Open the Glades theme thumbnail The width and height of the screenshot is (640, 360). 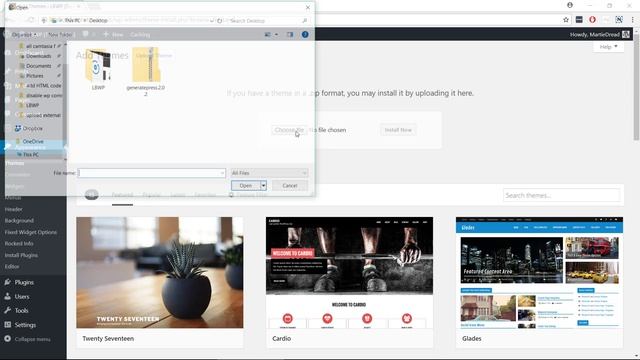(x=539, y=272)
